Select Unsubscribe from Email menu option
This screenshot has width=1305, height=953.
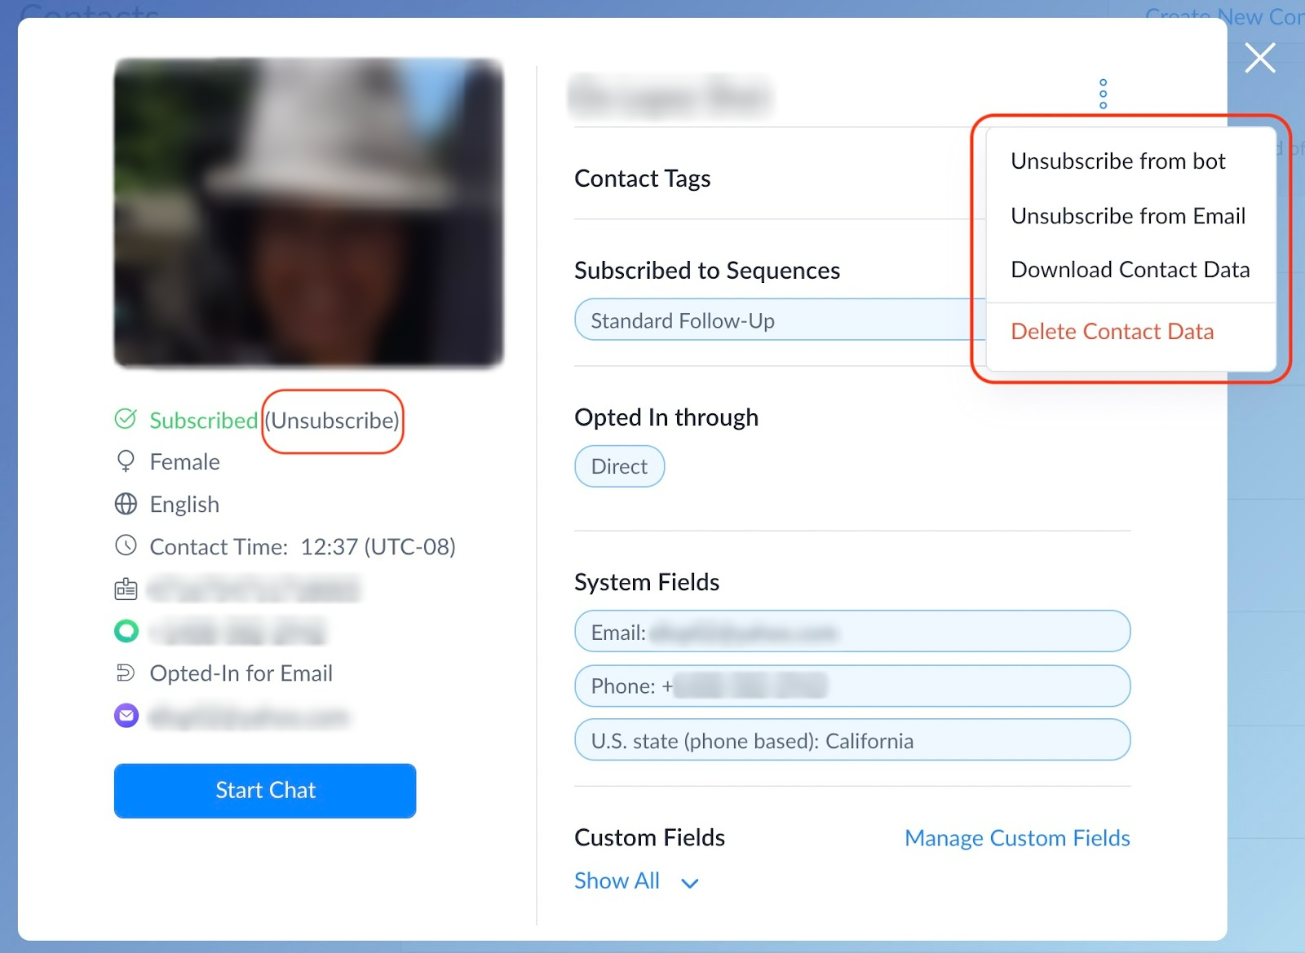1127,216
